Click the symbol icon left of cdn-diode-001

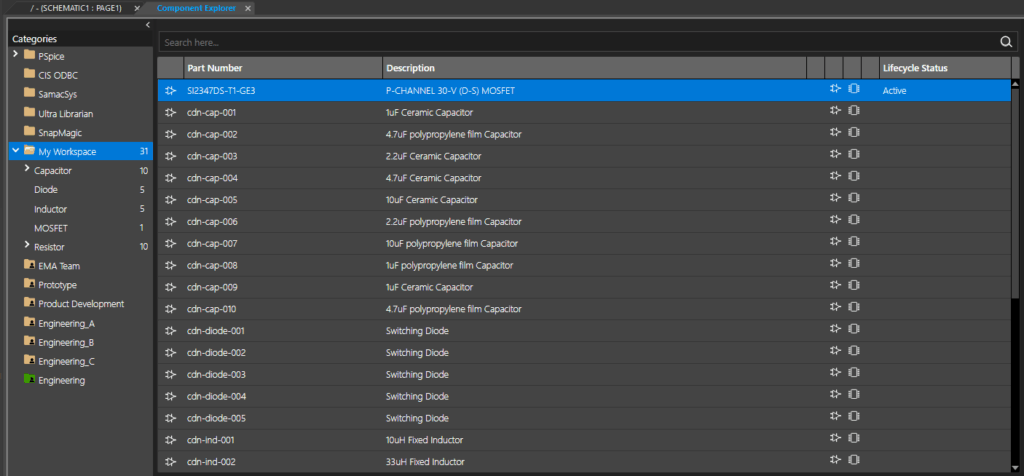[x=170, y=331]
